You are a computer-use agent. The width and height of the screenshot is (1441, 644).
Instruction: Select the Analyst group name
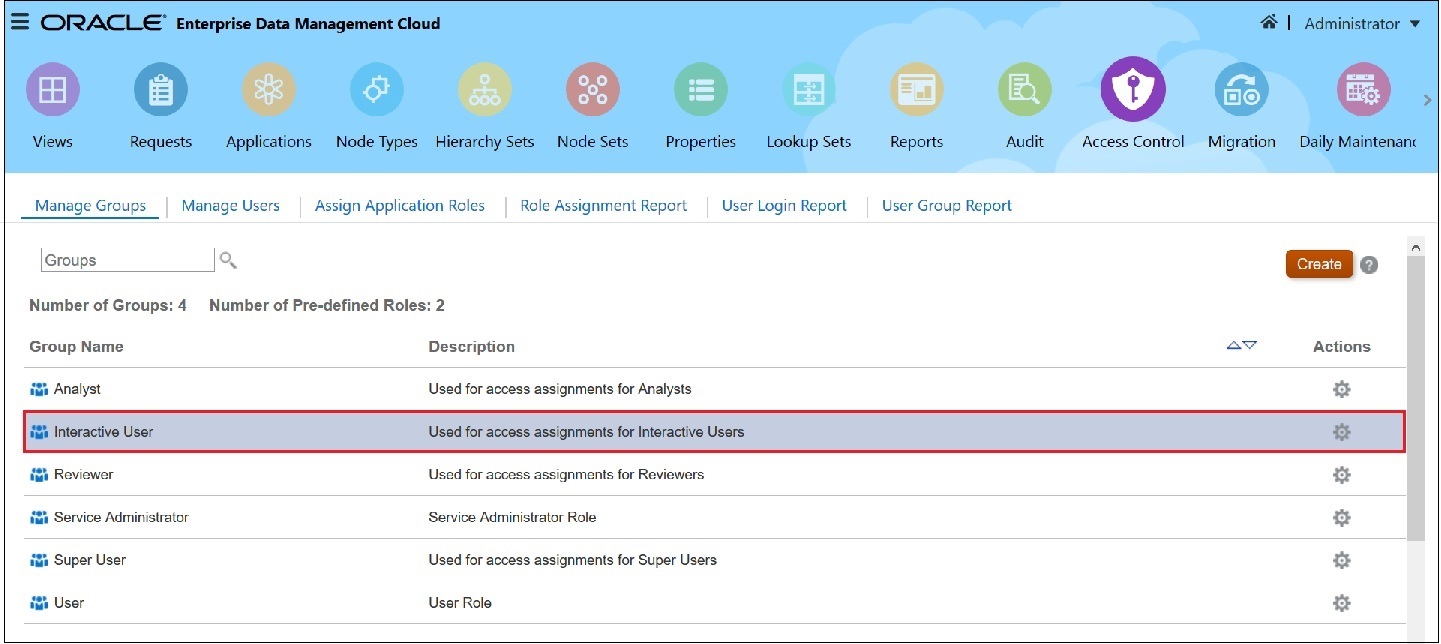click(x=77, y=389)
